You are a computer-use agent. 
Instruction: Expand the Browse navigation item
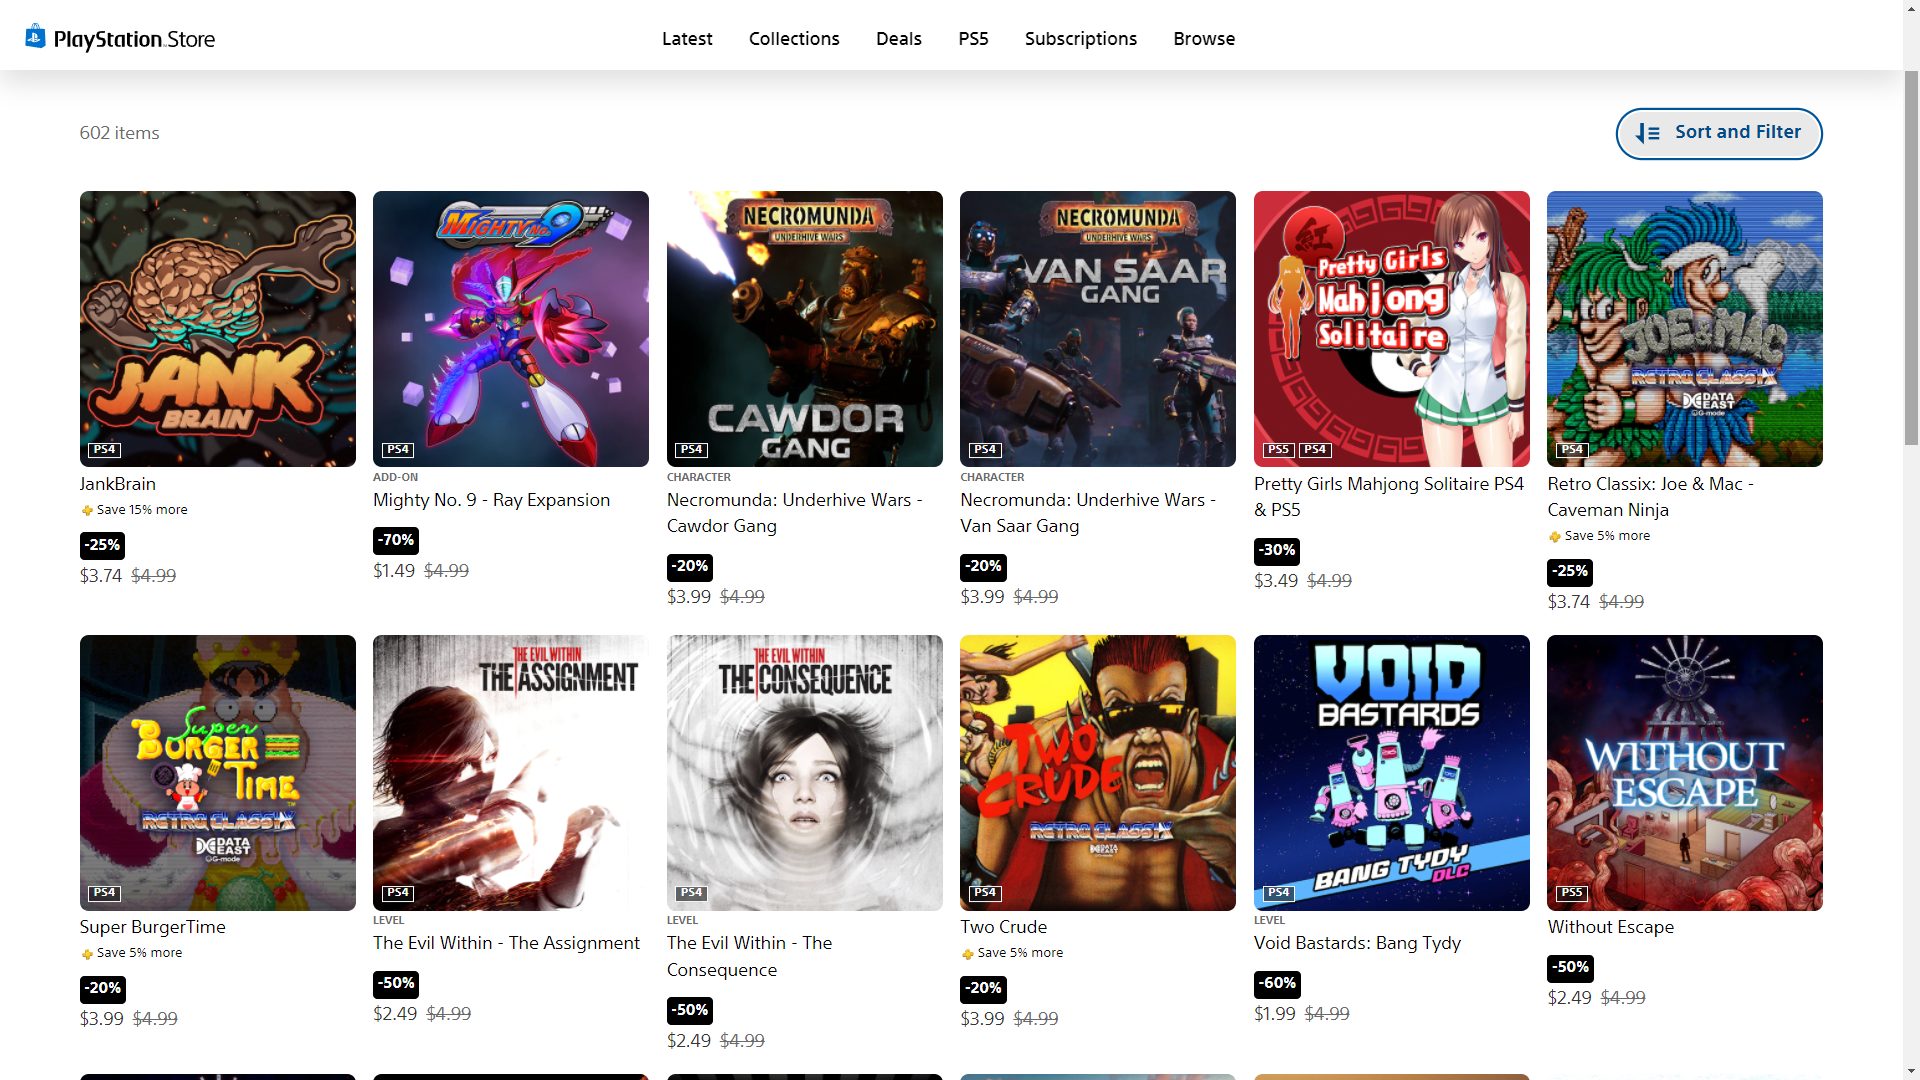coord(1204,39)
